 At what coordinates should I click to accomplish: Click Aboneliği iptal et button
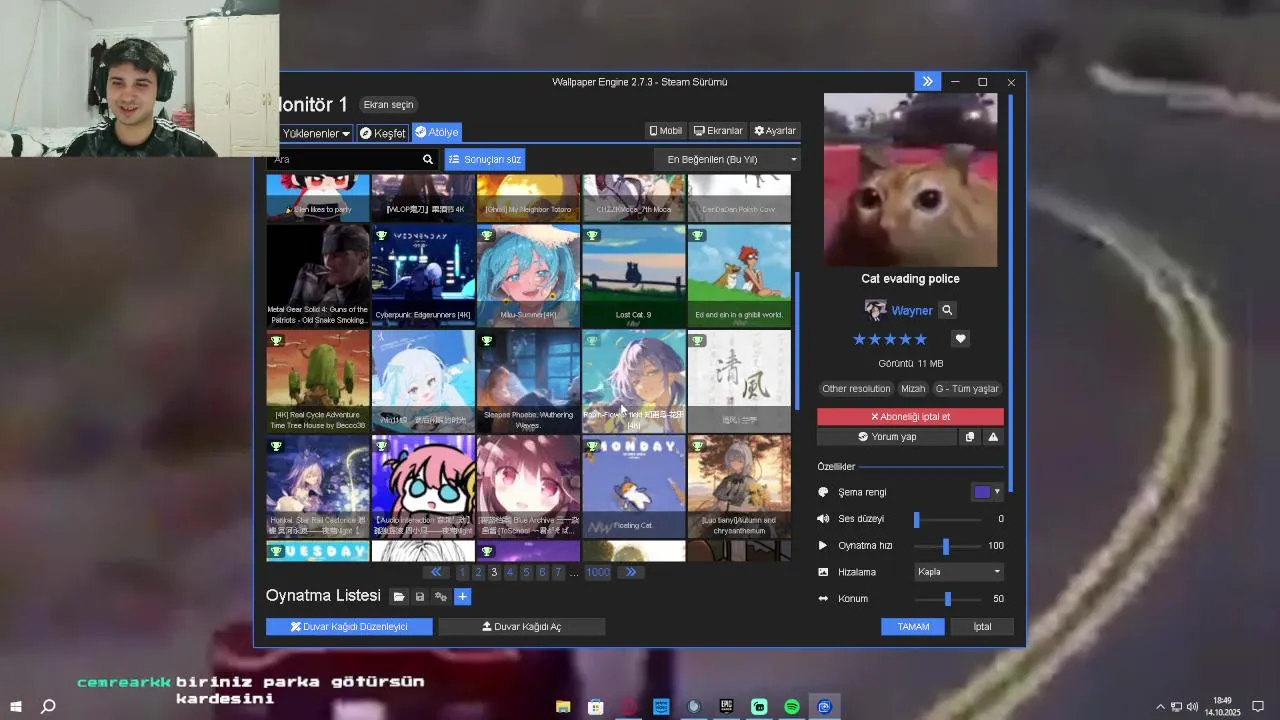(910, 417)
